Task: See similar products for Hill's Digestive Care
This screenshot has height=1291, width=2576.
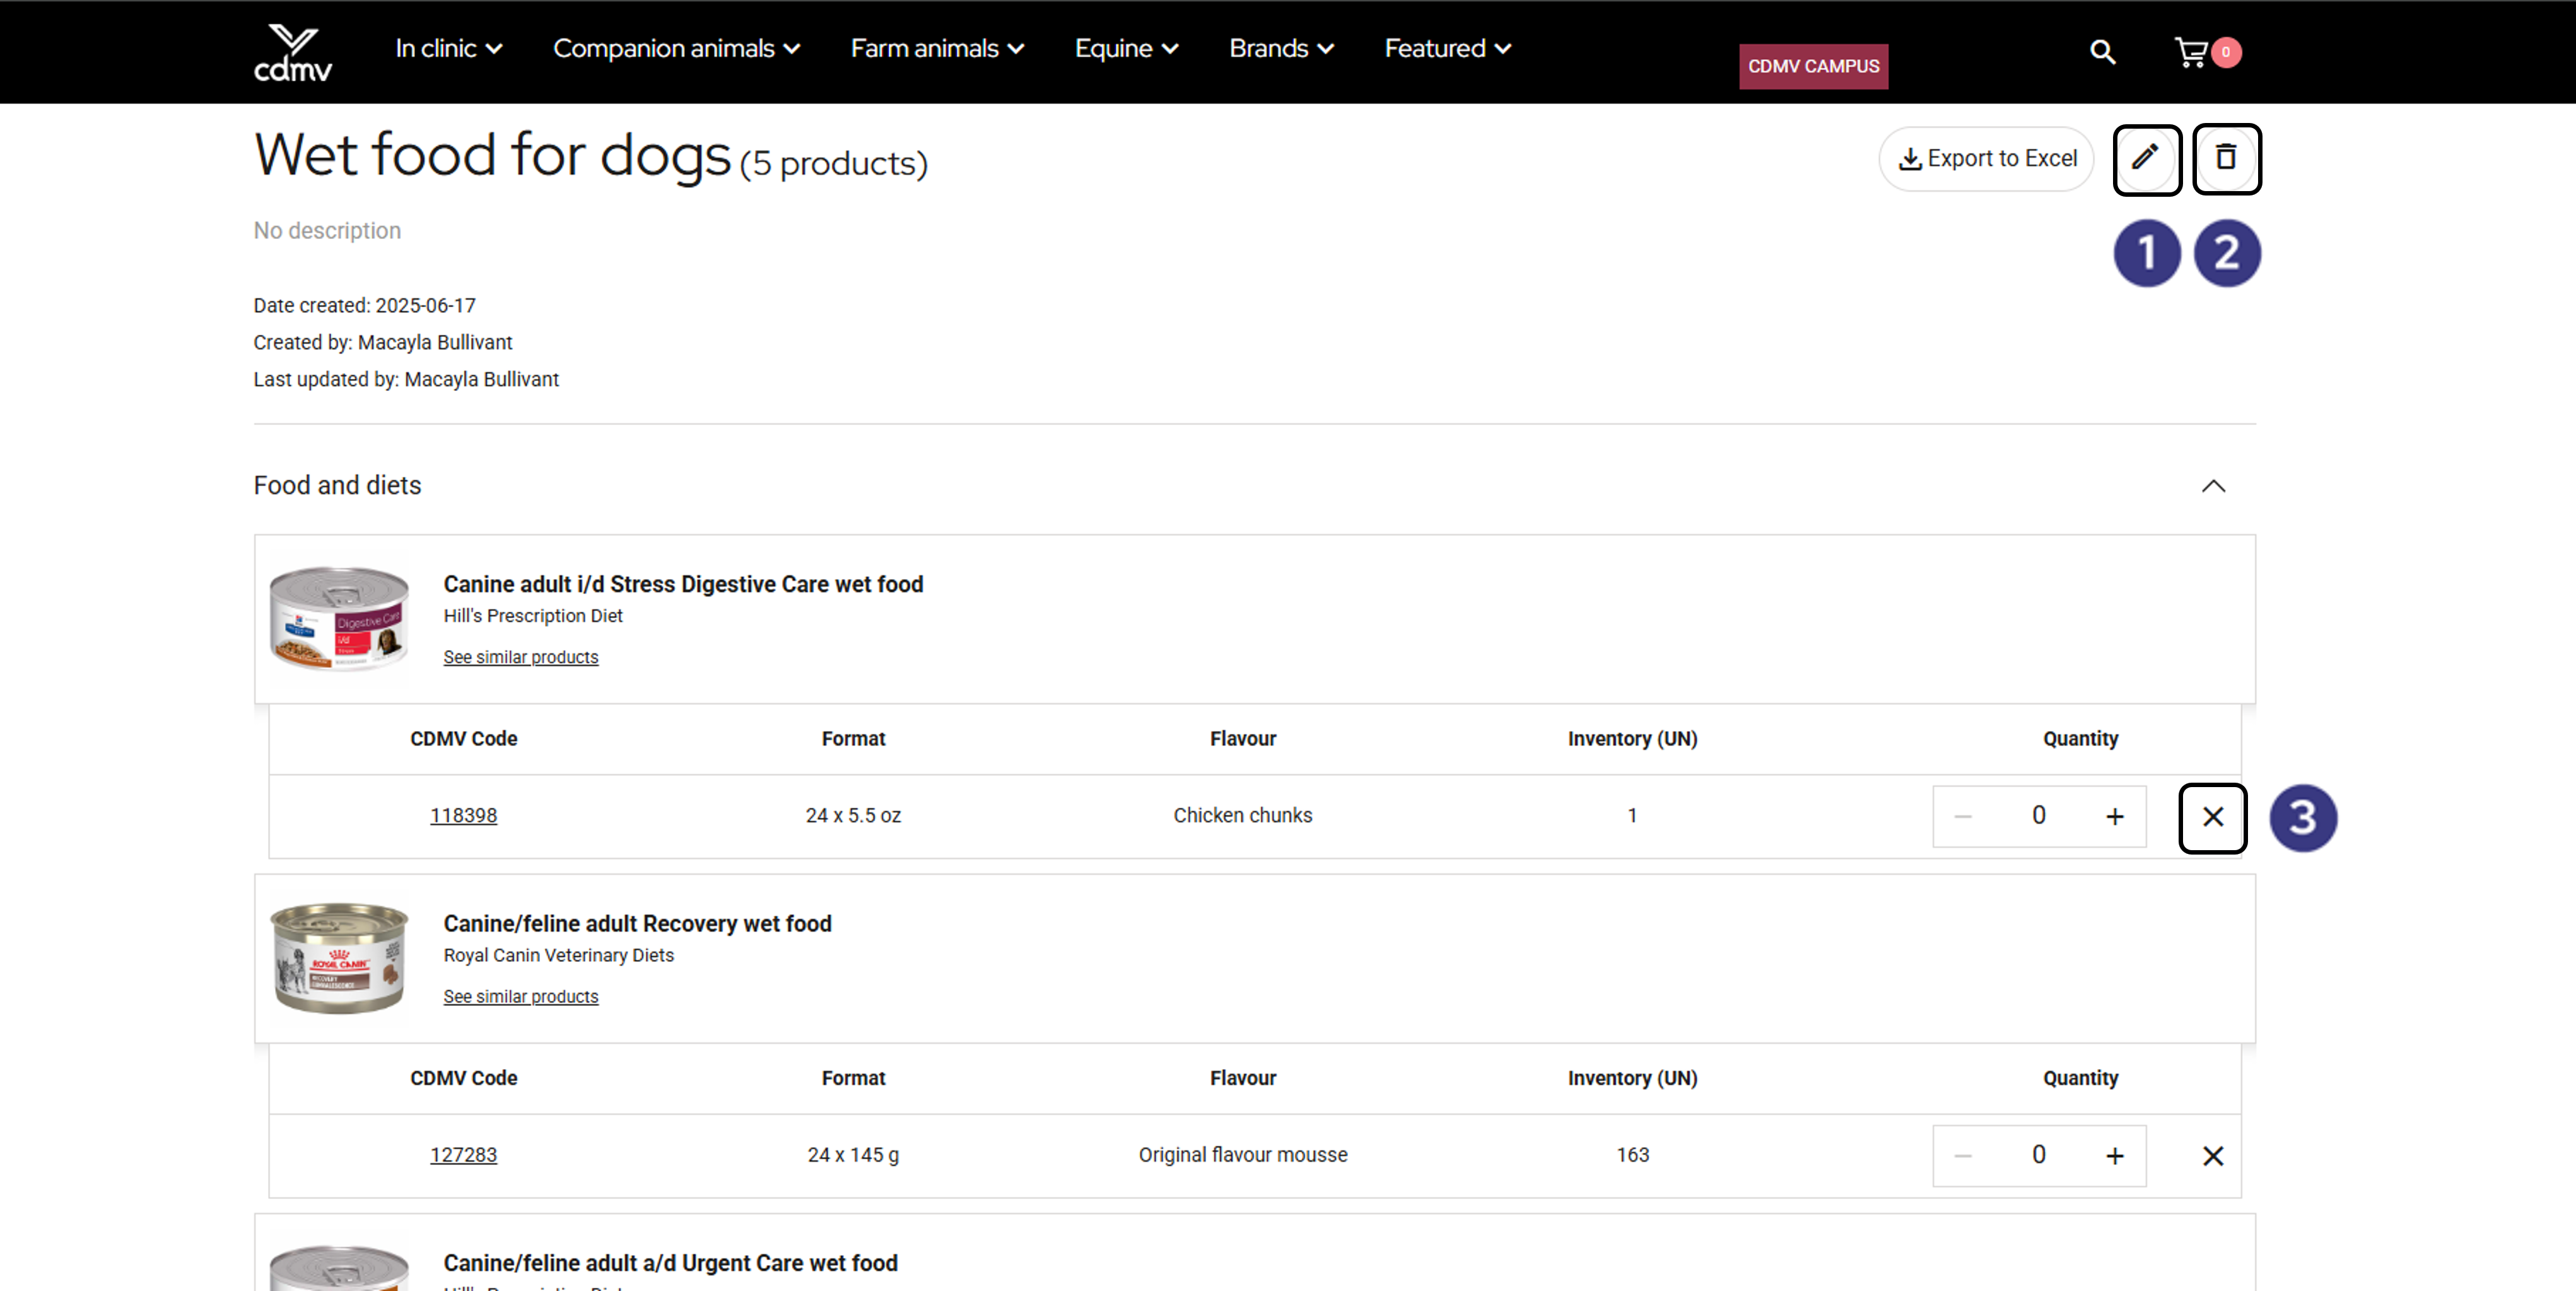Action: coord(521,657)
